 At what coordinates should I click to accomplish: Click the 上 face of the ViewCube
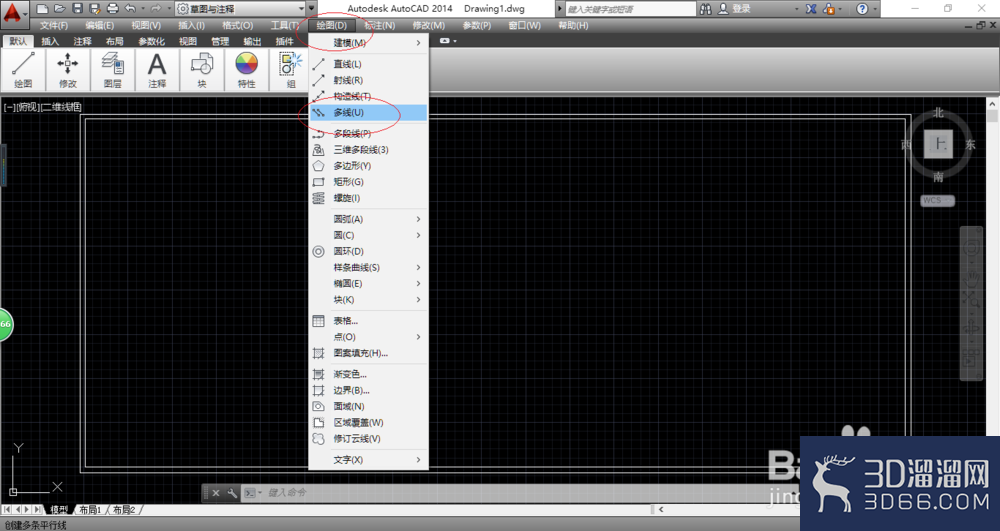pos(939,144)
